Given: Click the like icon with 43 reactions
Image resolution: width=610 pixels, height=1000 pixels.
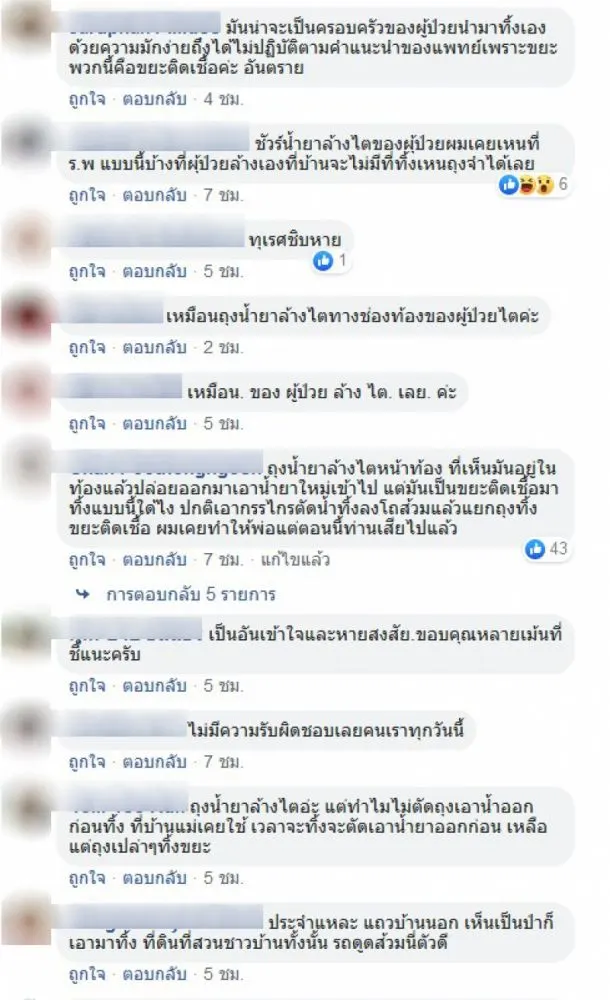Looking at the screenshot, I should (x=535, y=548).
